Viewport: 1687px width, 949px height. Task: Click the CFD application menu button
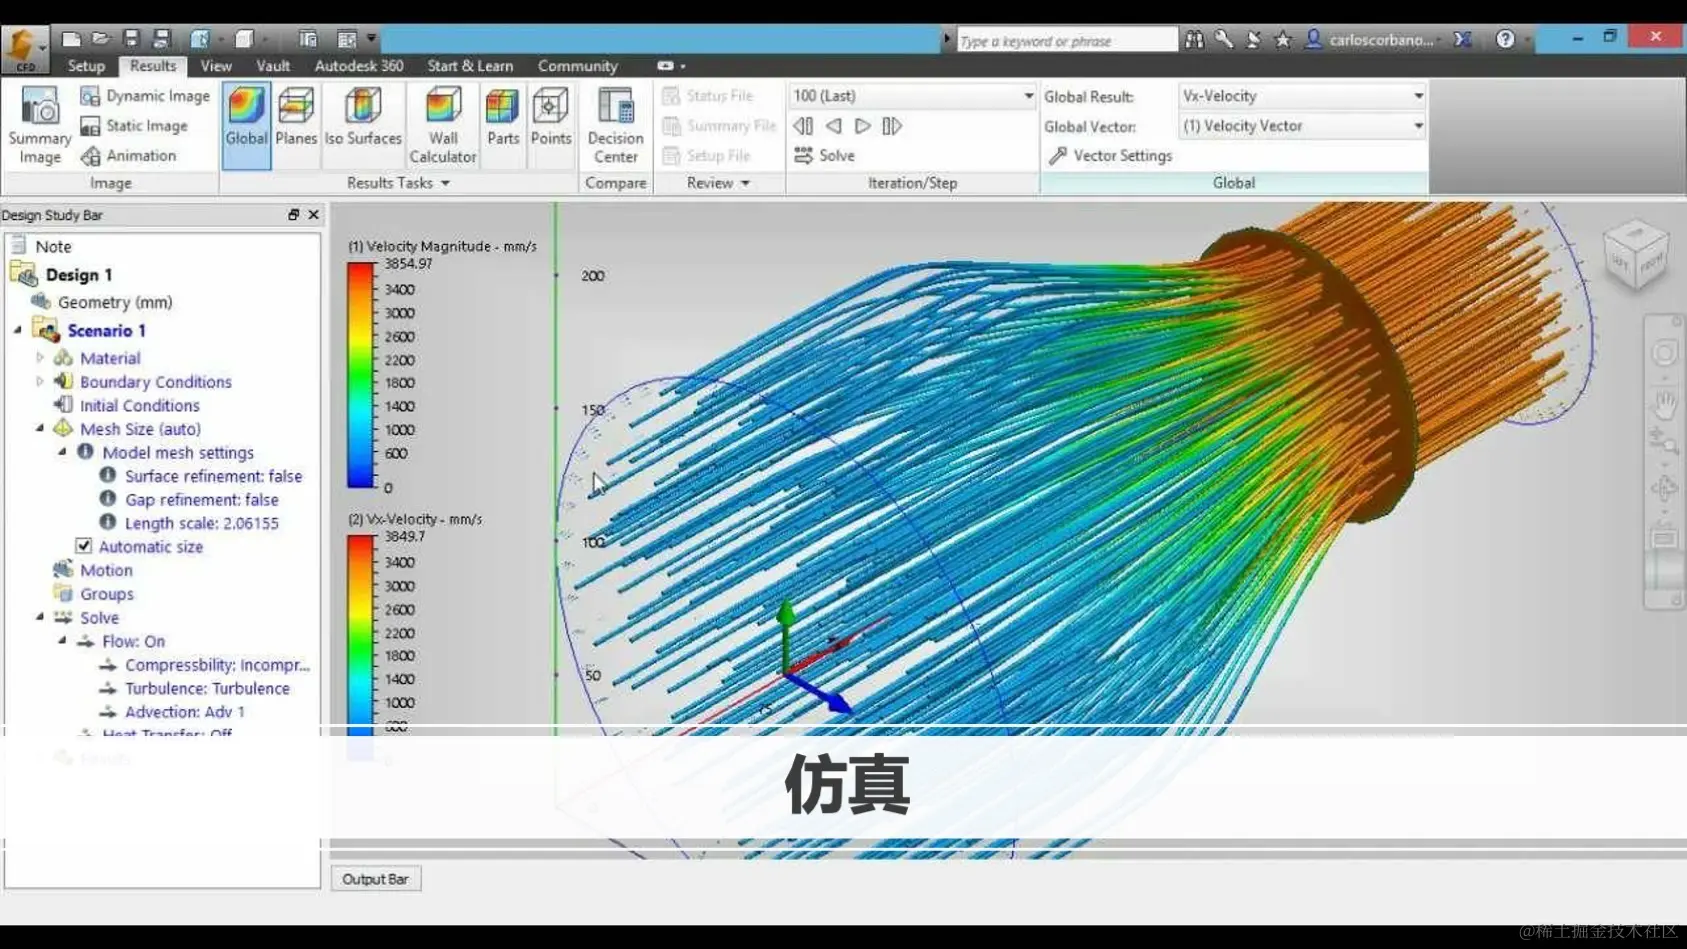[x=24, y=49]
